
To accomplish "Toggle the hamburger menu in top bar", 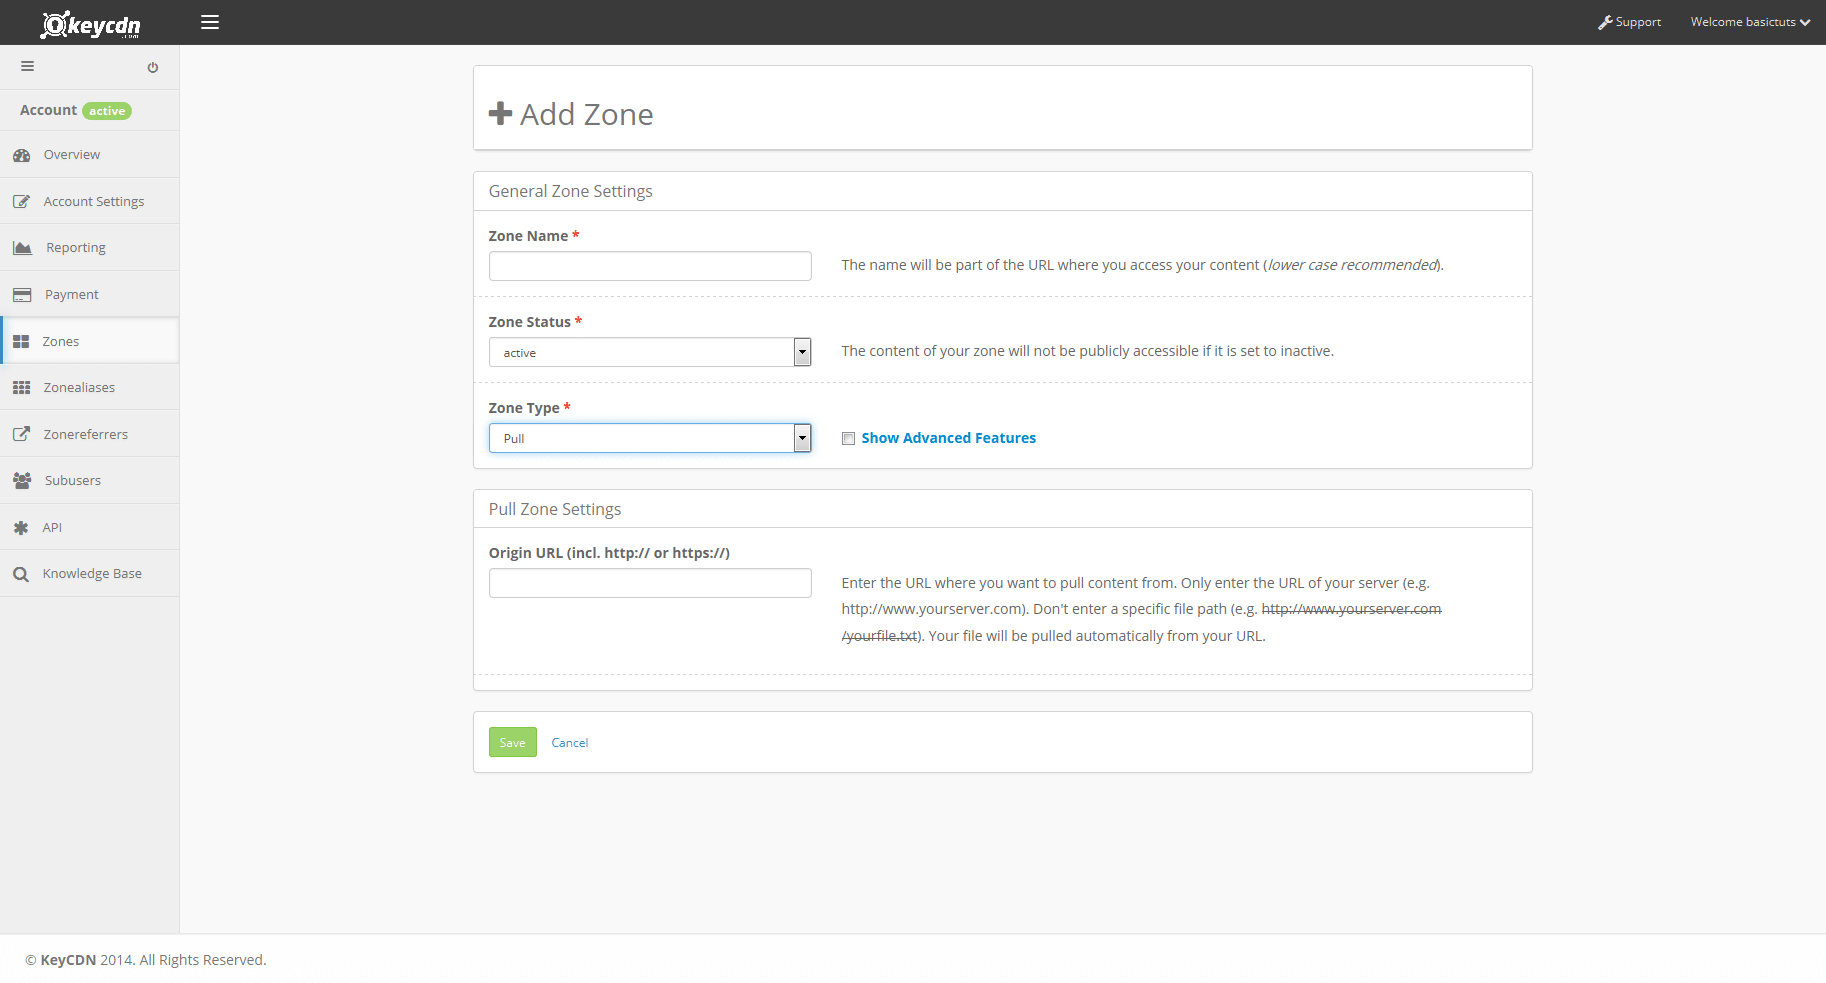I will pos(210,22).
